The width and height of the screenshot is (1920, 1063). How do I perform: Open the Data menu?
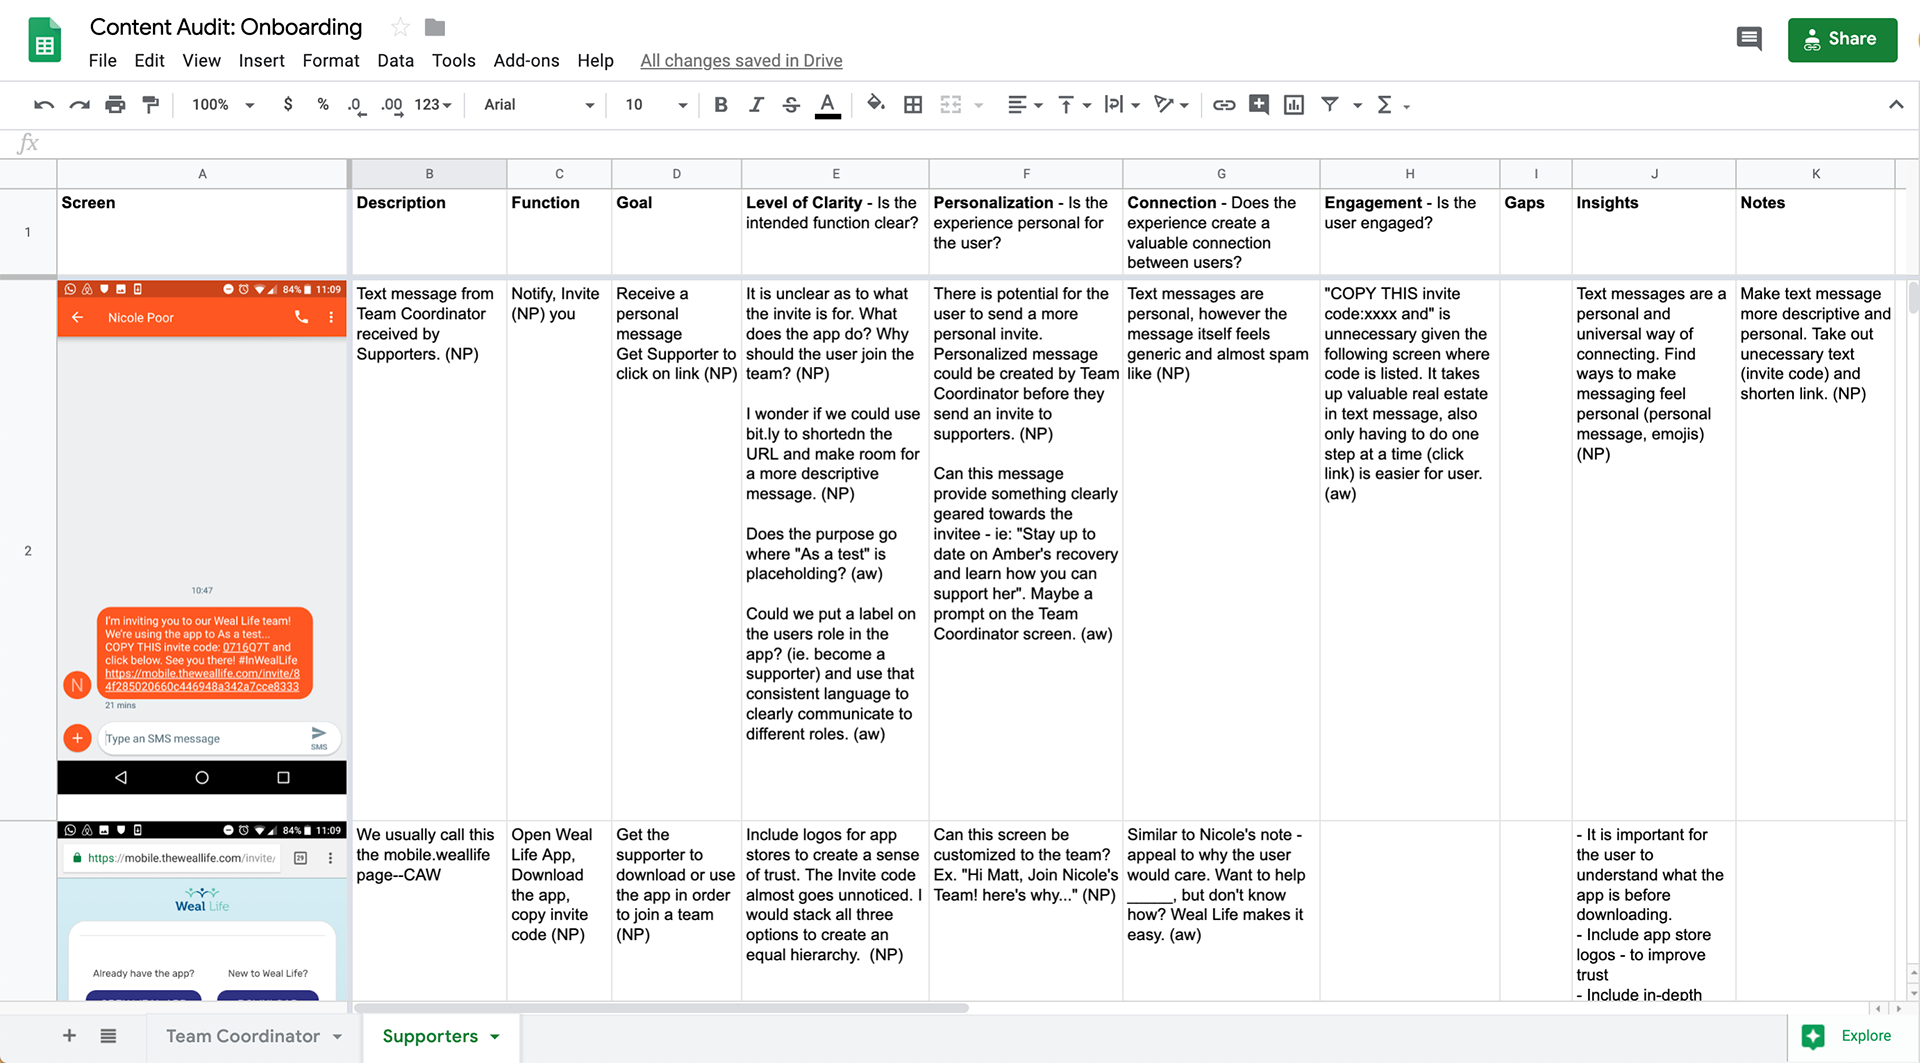click(395, 61)
